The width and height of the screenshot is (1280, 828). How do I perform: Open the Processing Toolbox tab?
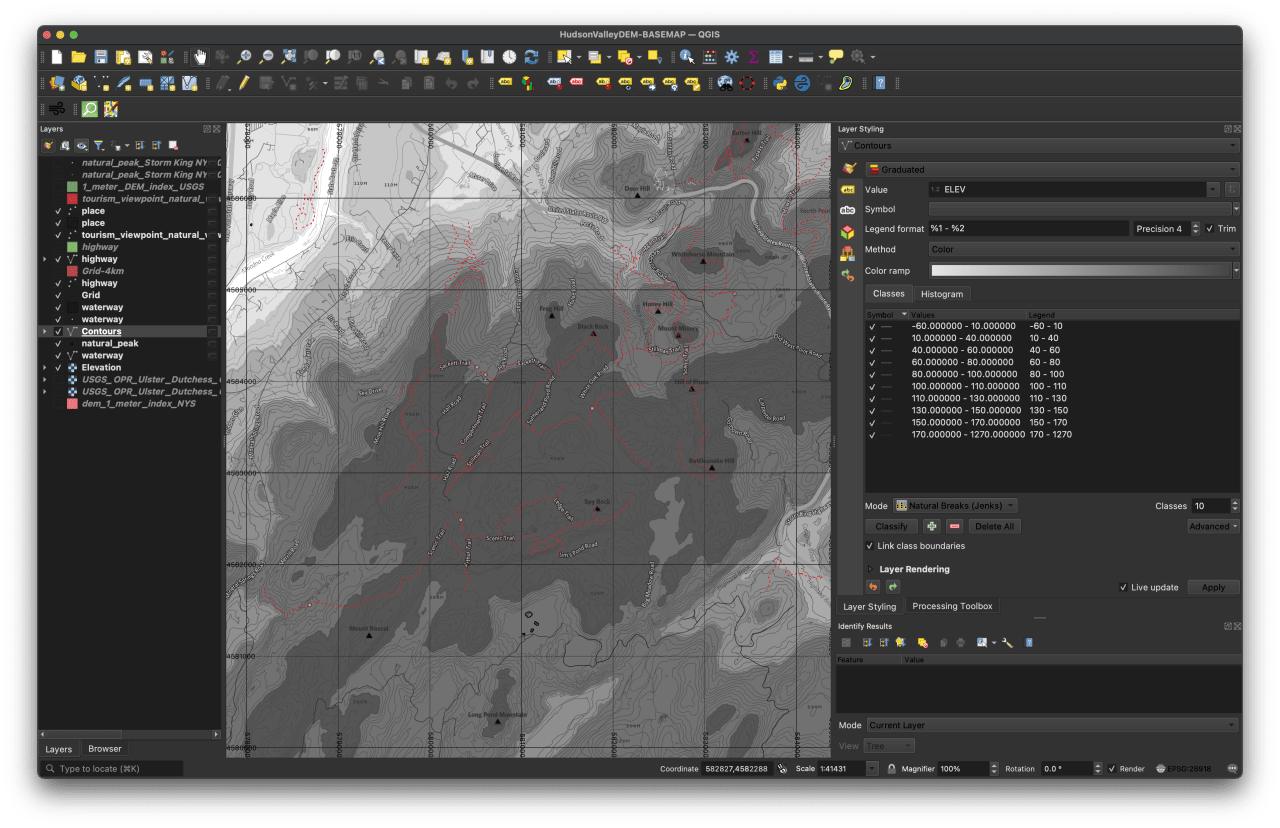[x=952, y=605]
